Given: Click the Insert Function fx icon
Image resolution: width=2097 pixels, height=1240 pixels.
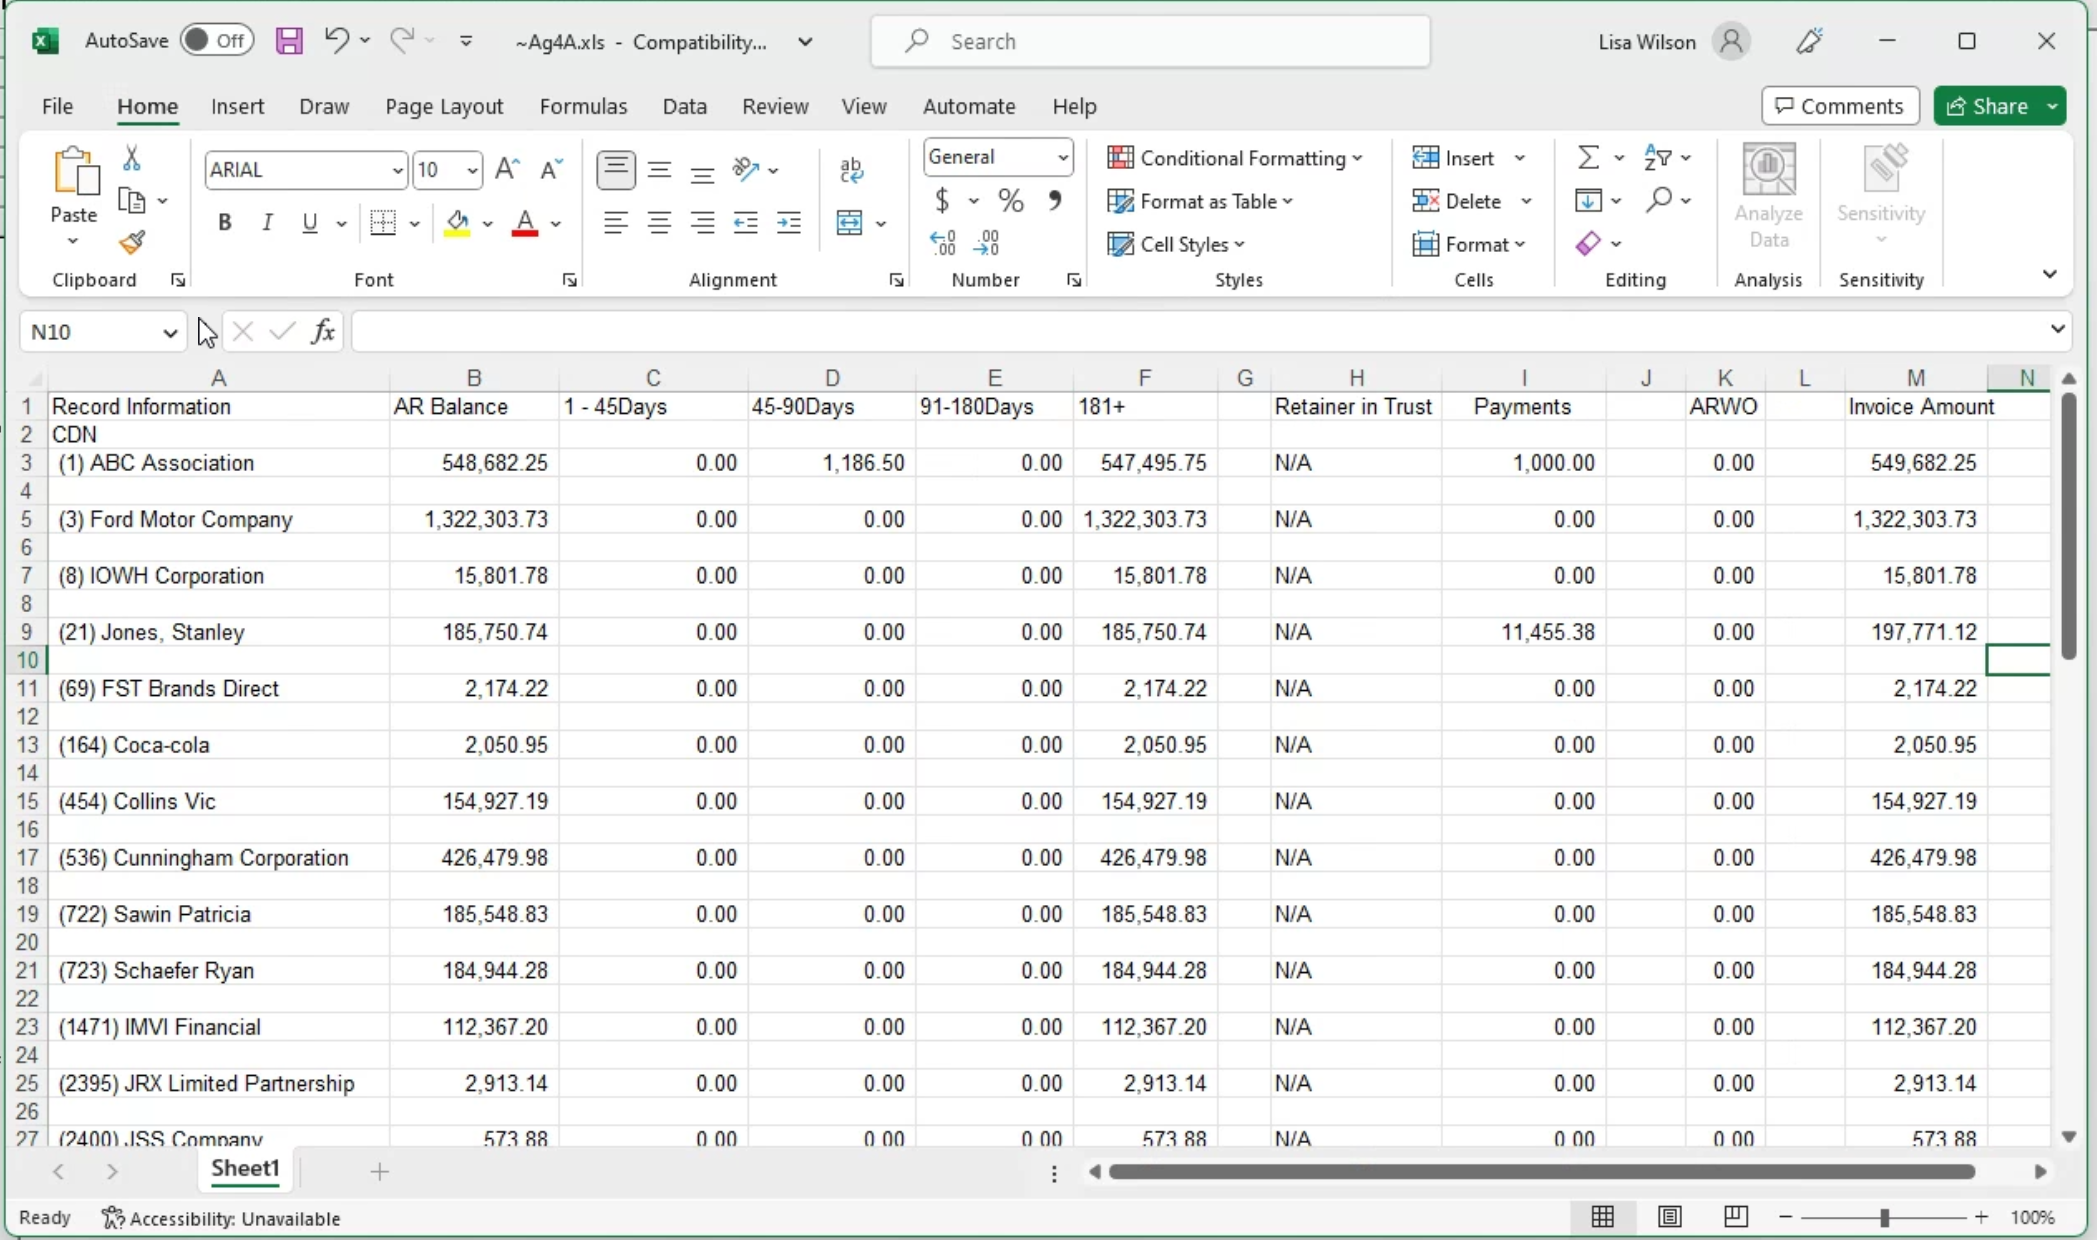Looking at the screenshot, I should pos(323,331).
